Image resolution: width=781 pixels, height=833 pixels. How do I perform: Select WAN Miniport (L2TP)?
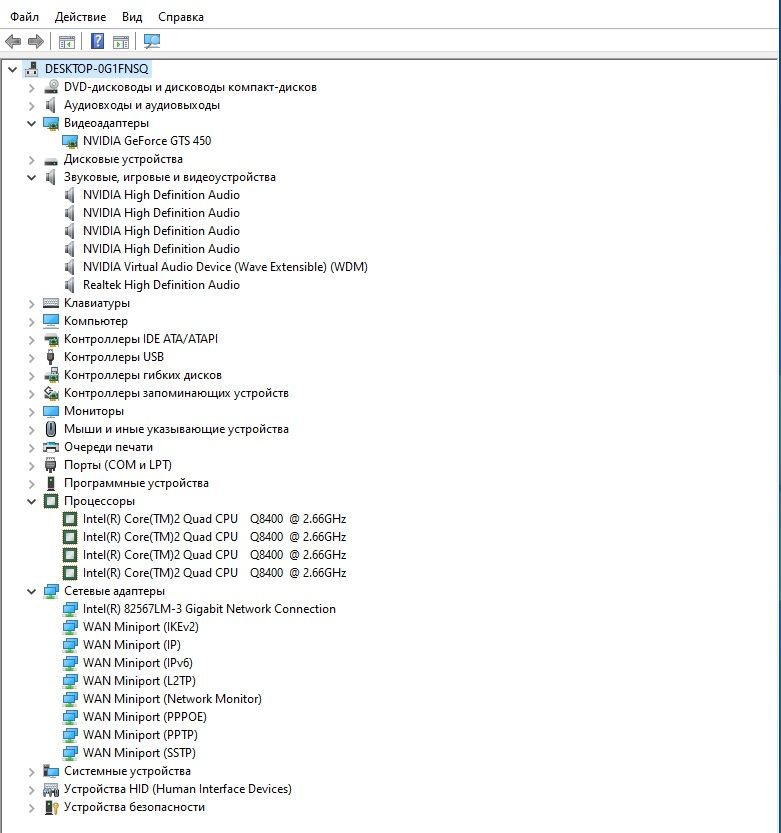pos(139,681)
